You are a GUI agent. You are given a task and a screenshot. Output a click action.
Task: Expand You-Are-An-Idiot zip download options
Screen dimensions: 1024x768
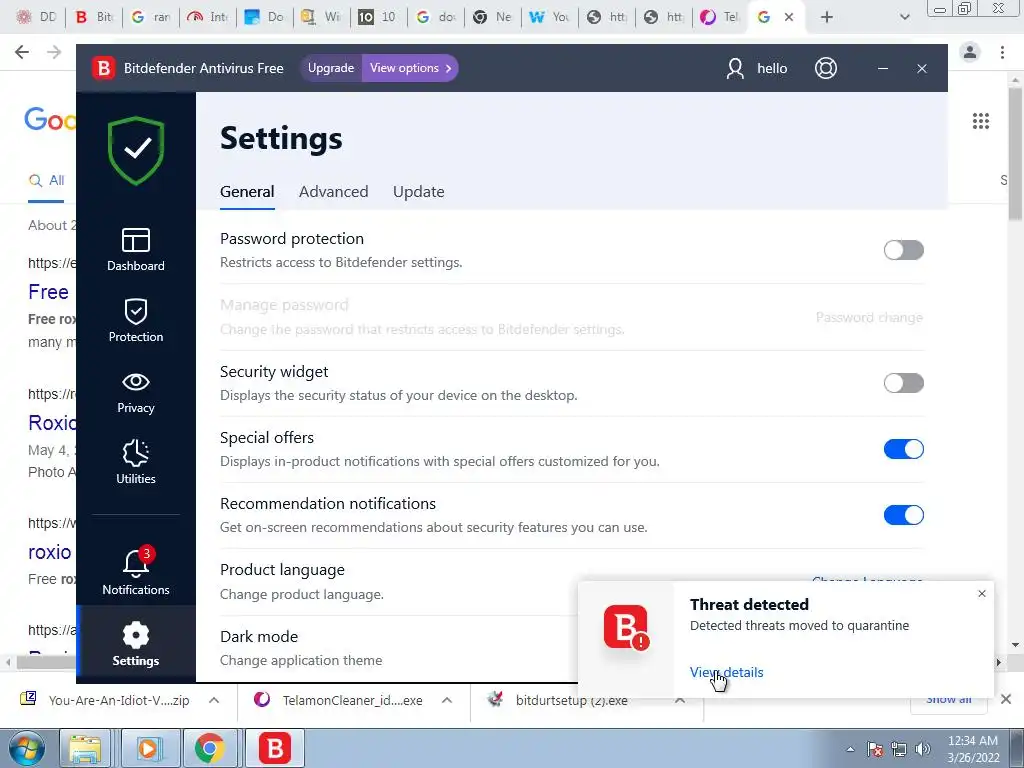pos(214,700)
